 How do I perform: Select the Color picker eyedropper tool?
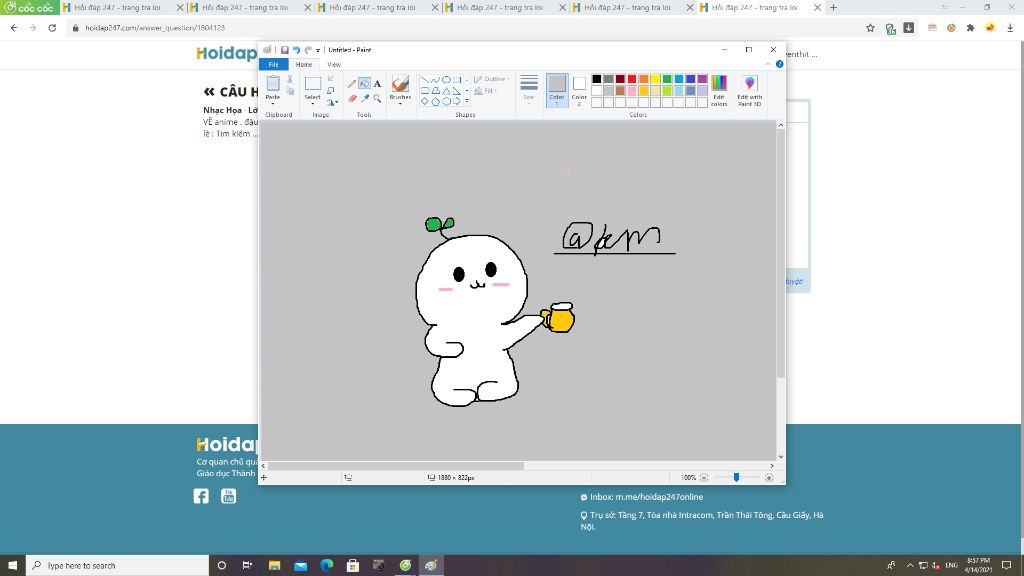tap(364, 99)
